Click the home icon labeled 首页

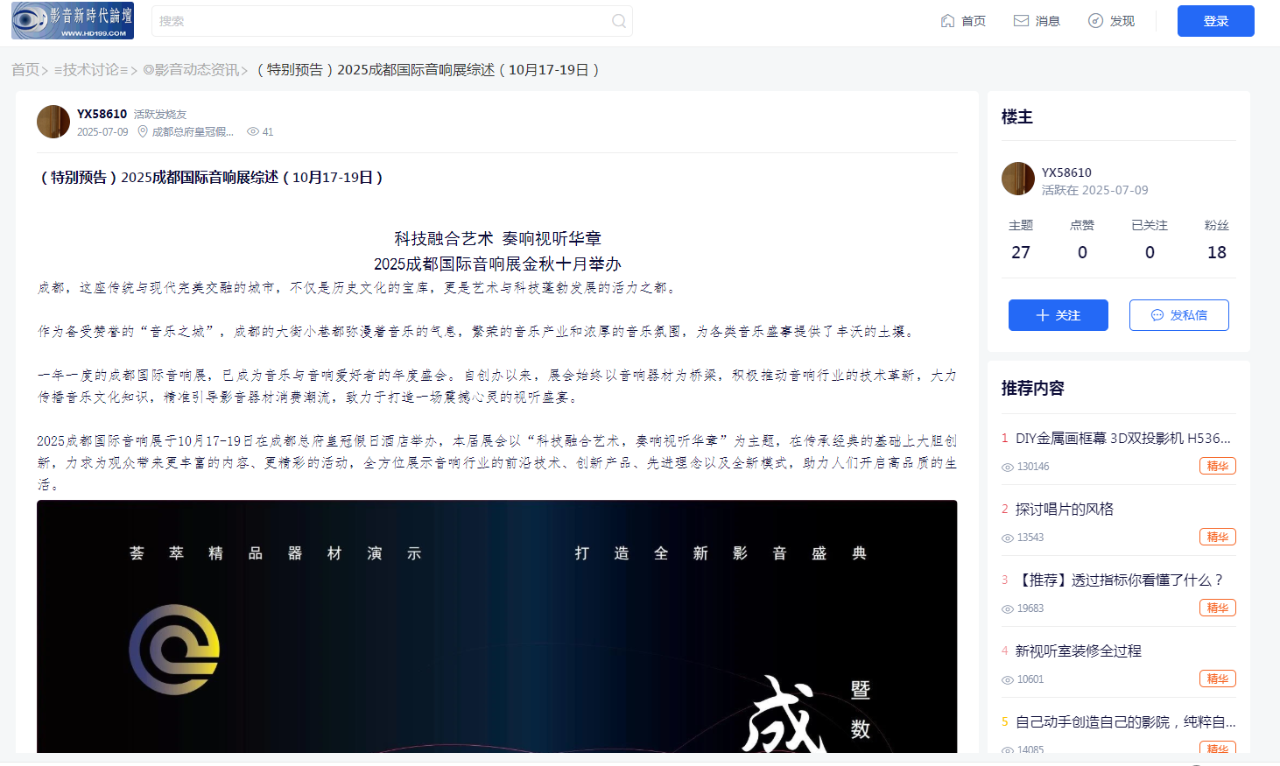pos(948,21)
